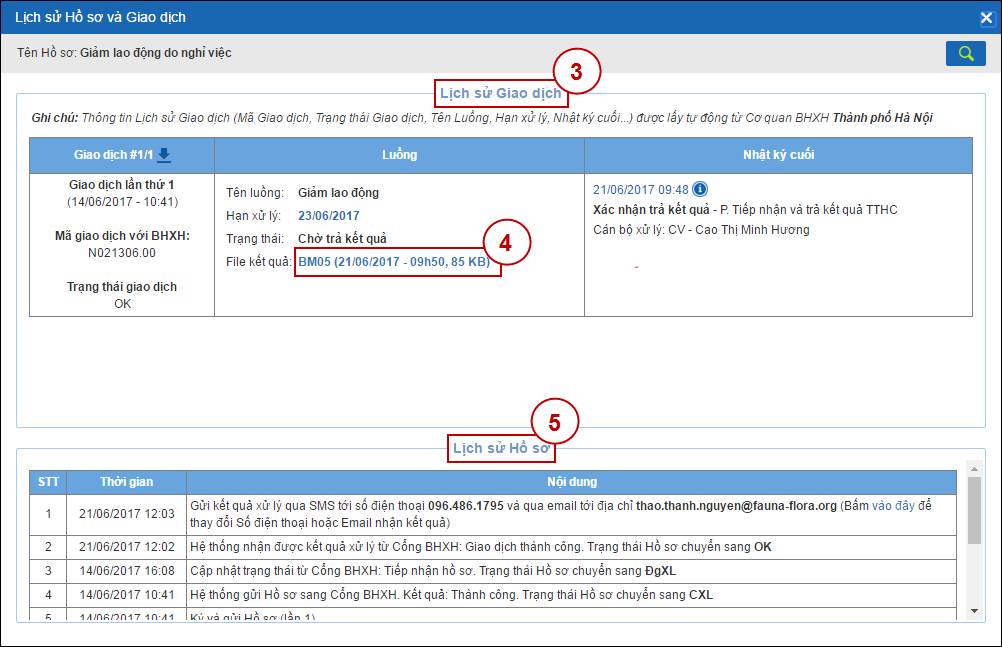1002x647 pixels.
Task: Click the Thời gian column header
Action: click(x=127, y=482)
